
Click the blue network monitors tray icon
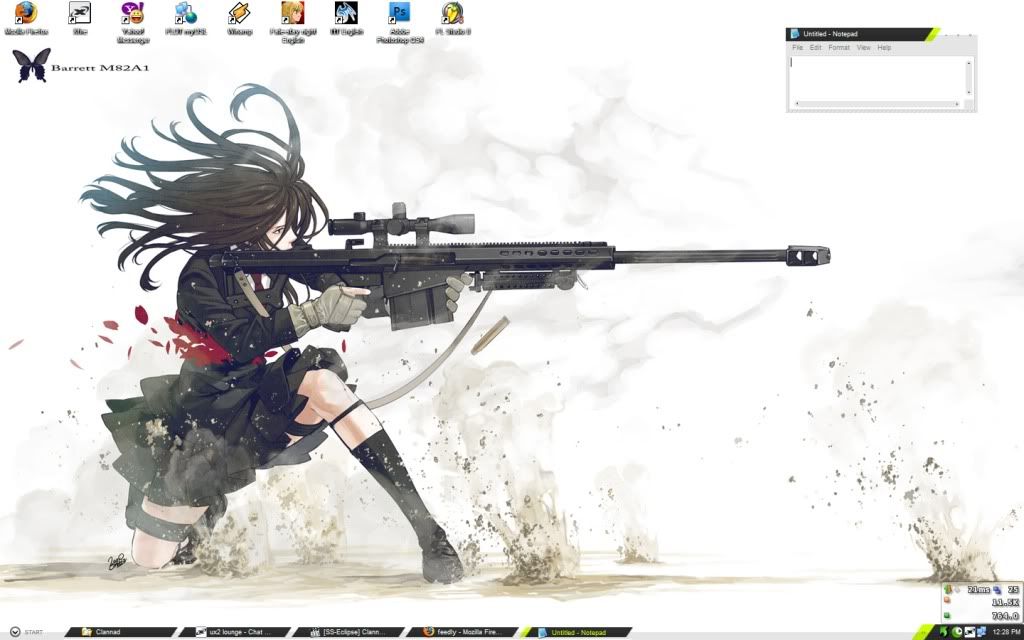click(982, 632)
